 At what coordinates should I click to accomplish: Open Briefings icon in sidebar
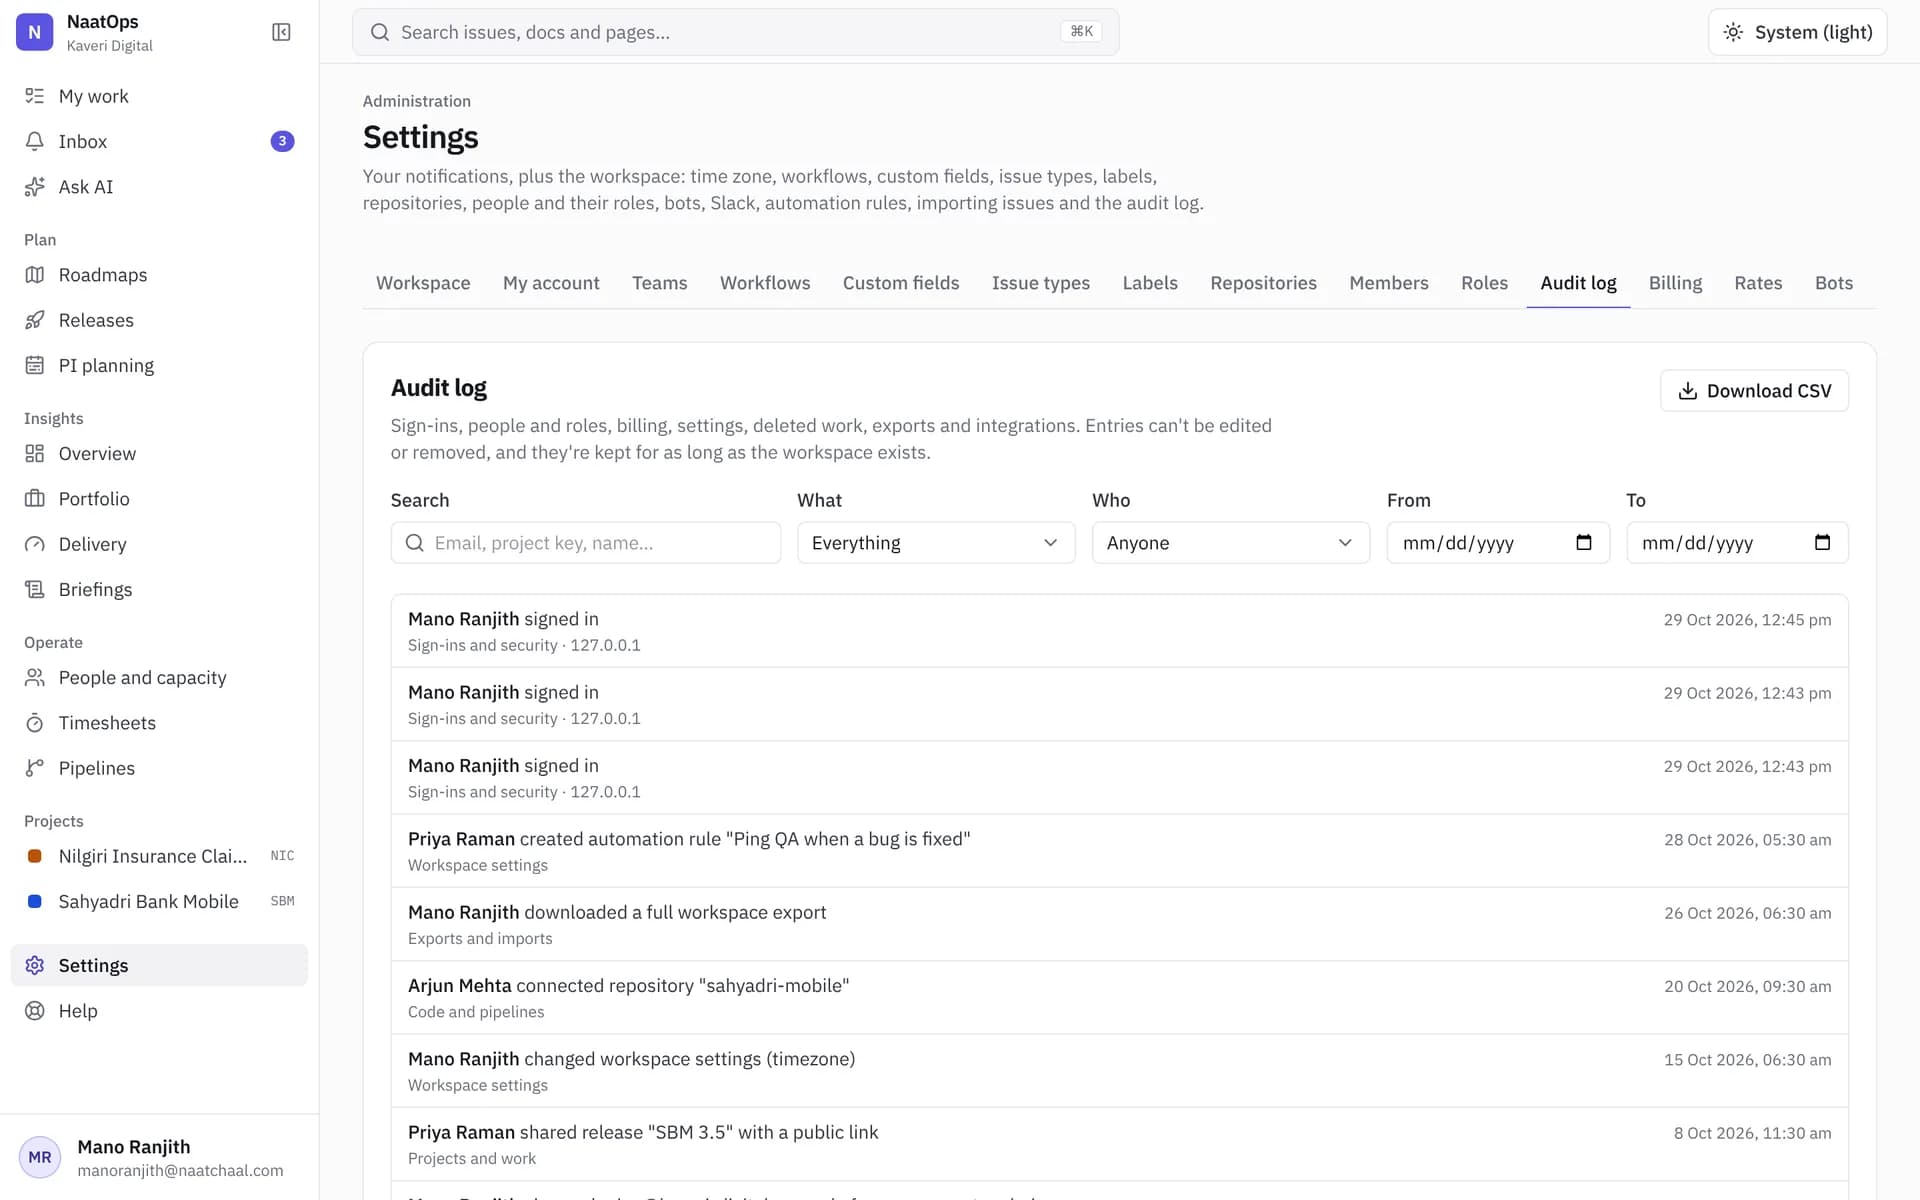[x=35, y=589]
